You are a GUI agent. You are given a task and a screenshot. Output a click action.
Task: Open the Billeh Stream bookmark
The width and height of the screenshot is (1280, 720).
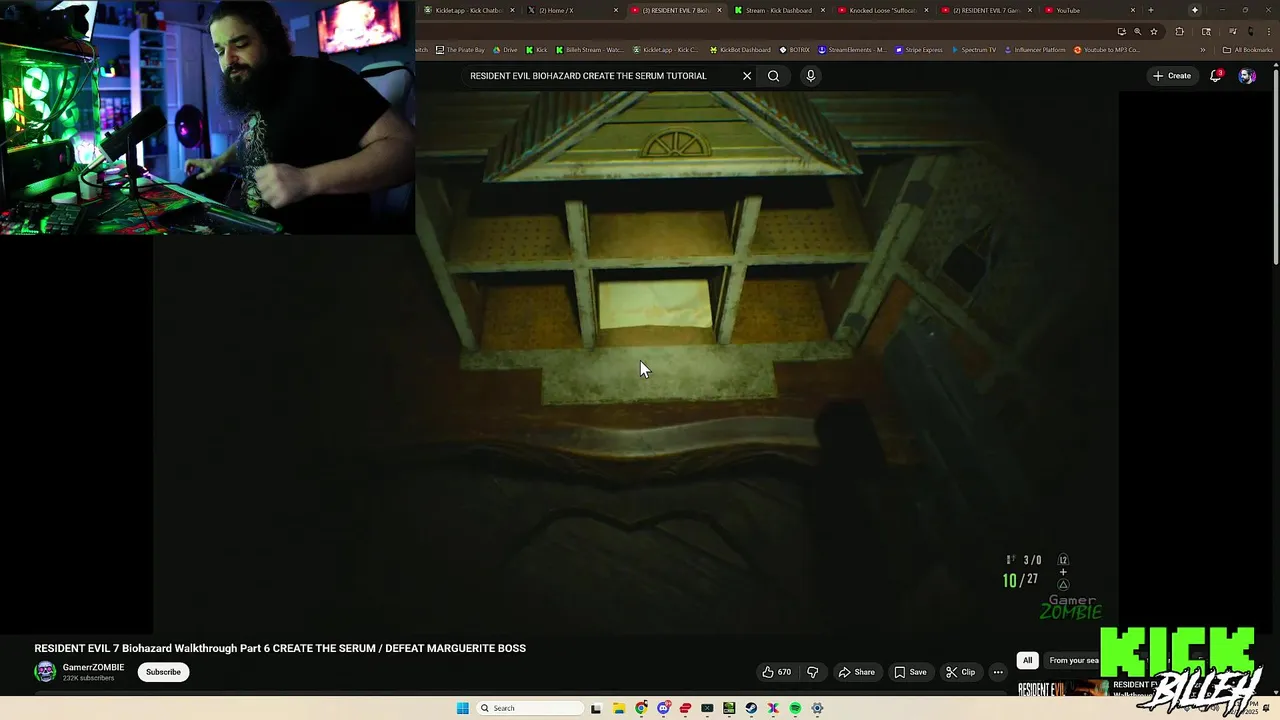588,50
